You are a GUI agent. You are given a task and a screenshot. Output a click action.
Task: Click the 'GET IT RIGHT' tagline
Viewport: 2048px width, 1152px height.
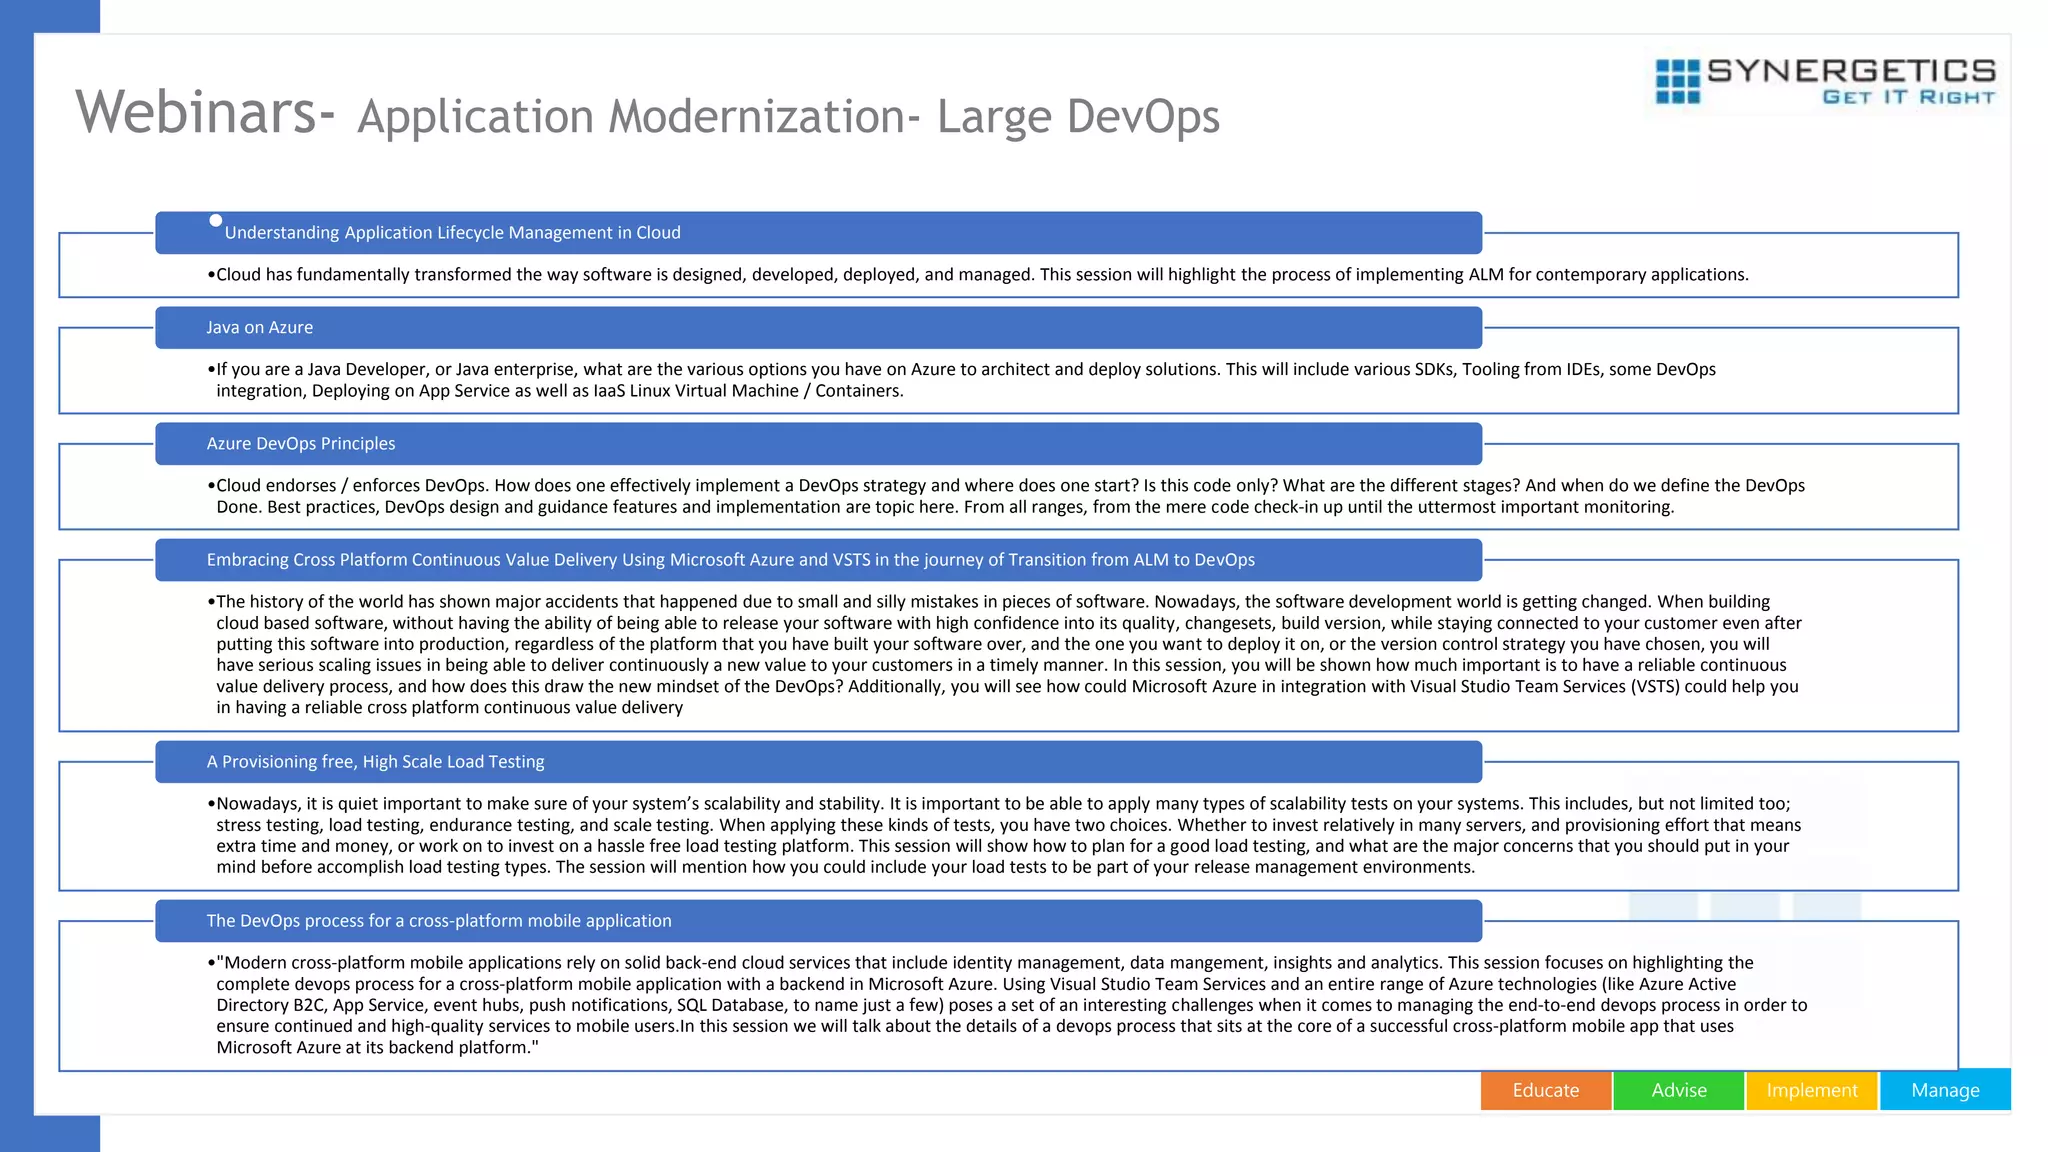[1908, 97]
